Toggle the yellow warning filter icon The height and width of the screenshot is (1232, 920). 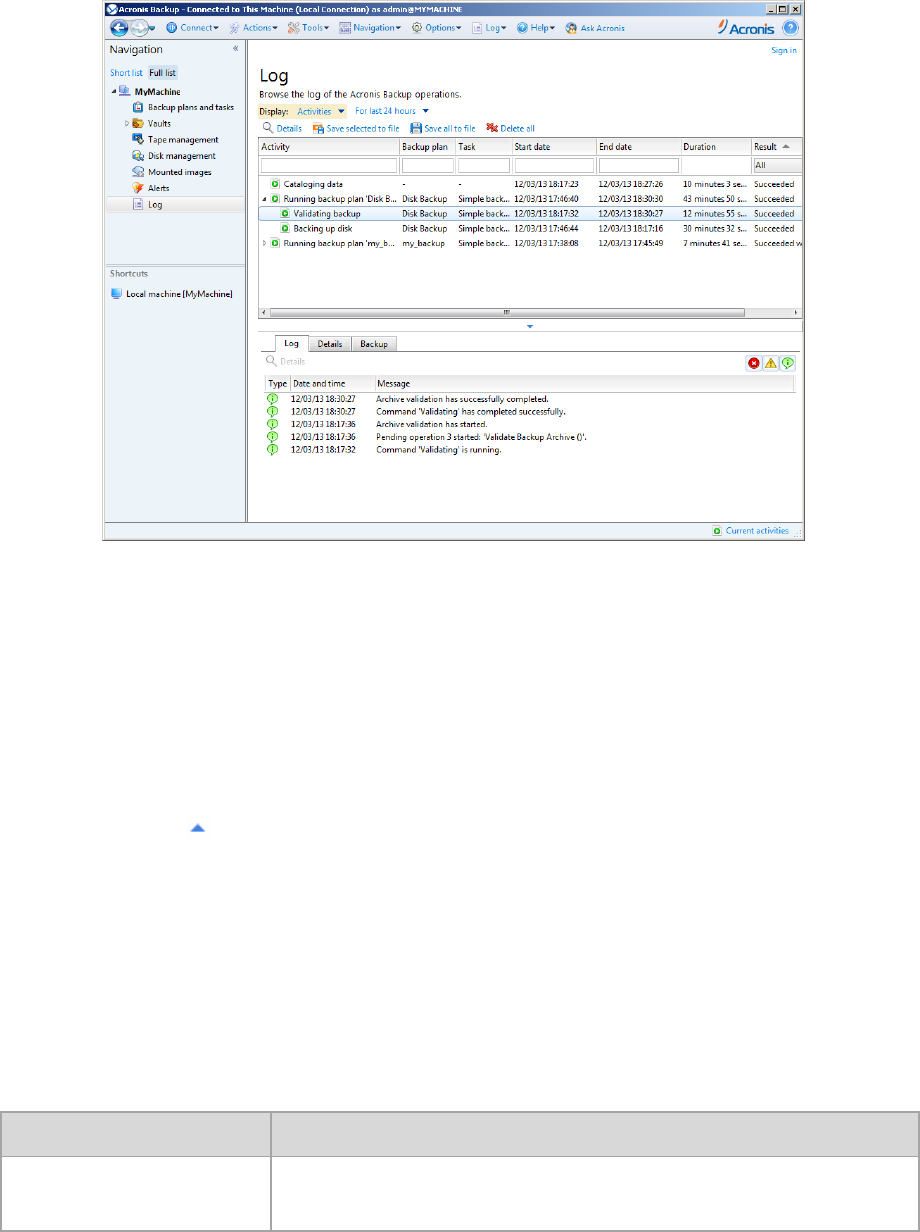point(771,363)
